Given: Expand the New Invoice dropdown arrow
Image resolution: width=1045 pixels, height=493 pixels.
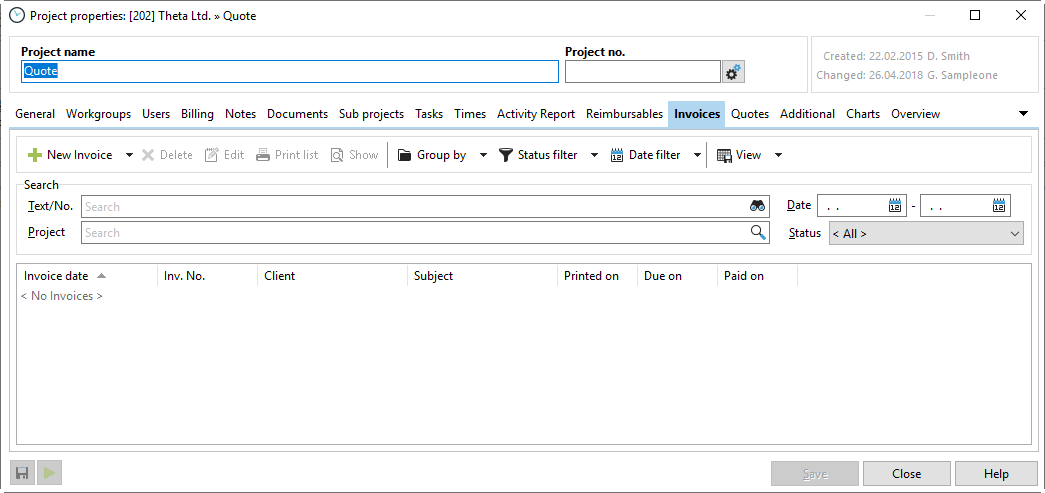Looking at the screenshot, I should click(129, 155).
